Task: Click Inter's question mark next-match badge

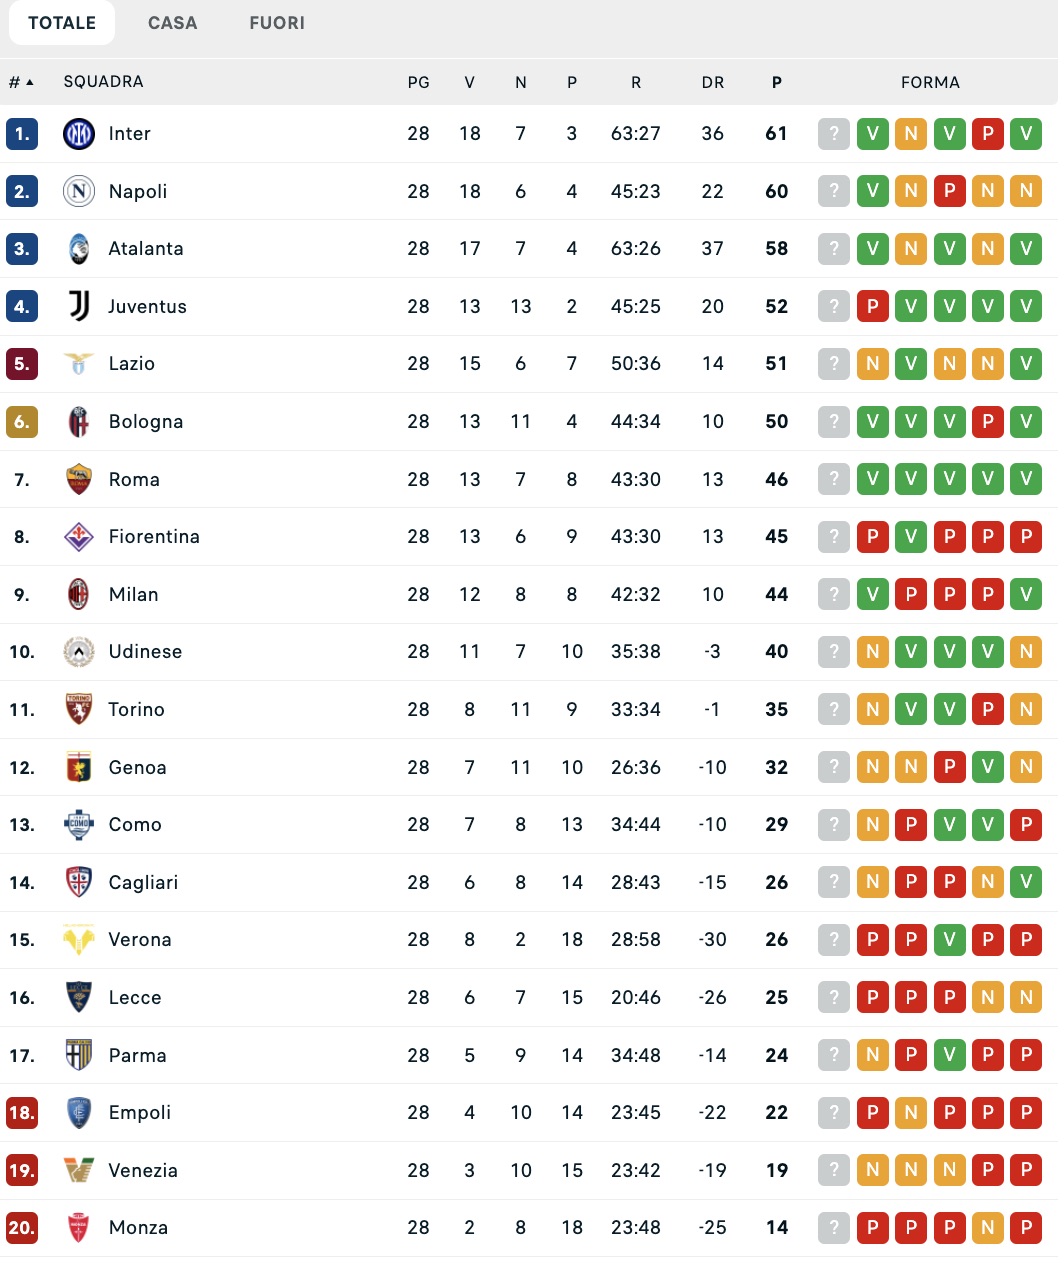Action: [834, 134]
